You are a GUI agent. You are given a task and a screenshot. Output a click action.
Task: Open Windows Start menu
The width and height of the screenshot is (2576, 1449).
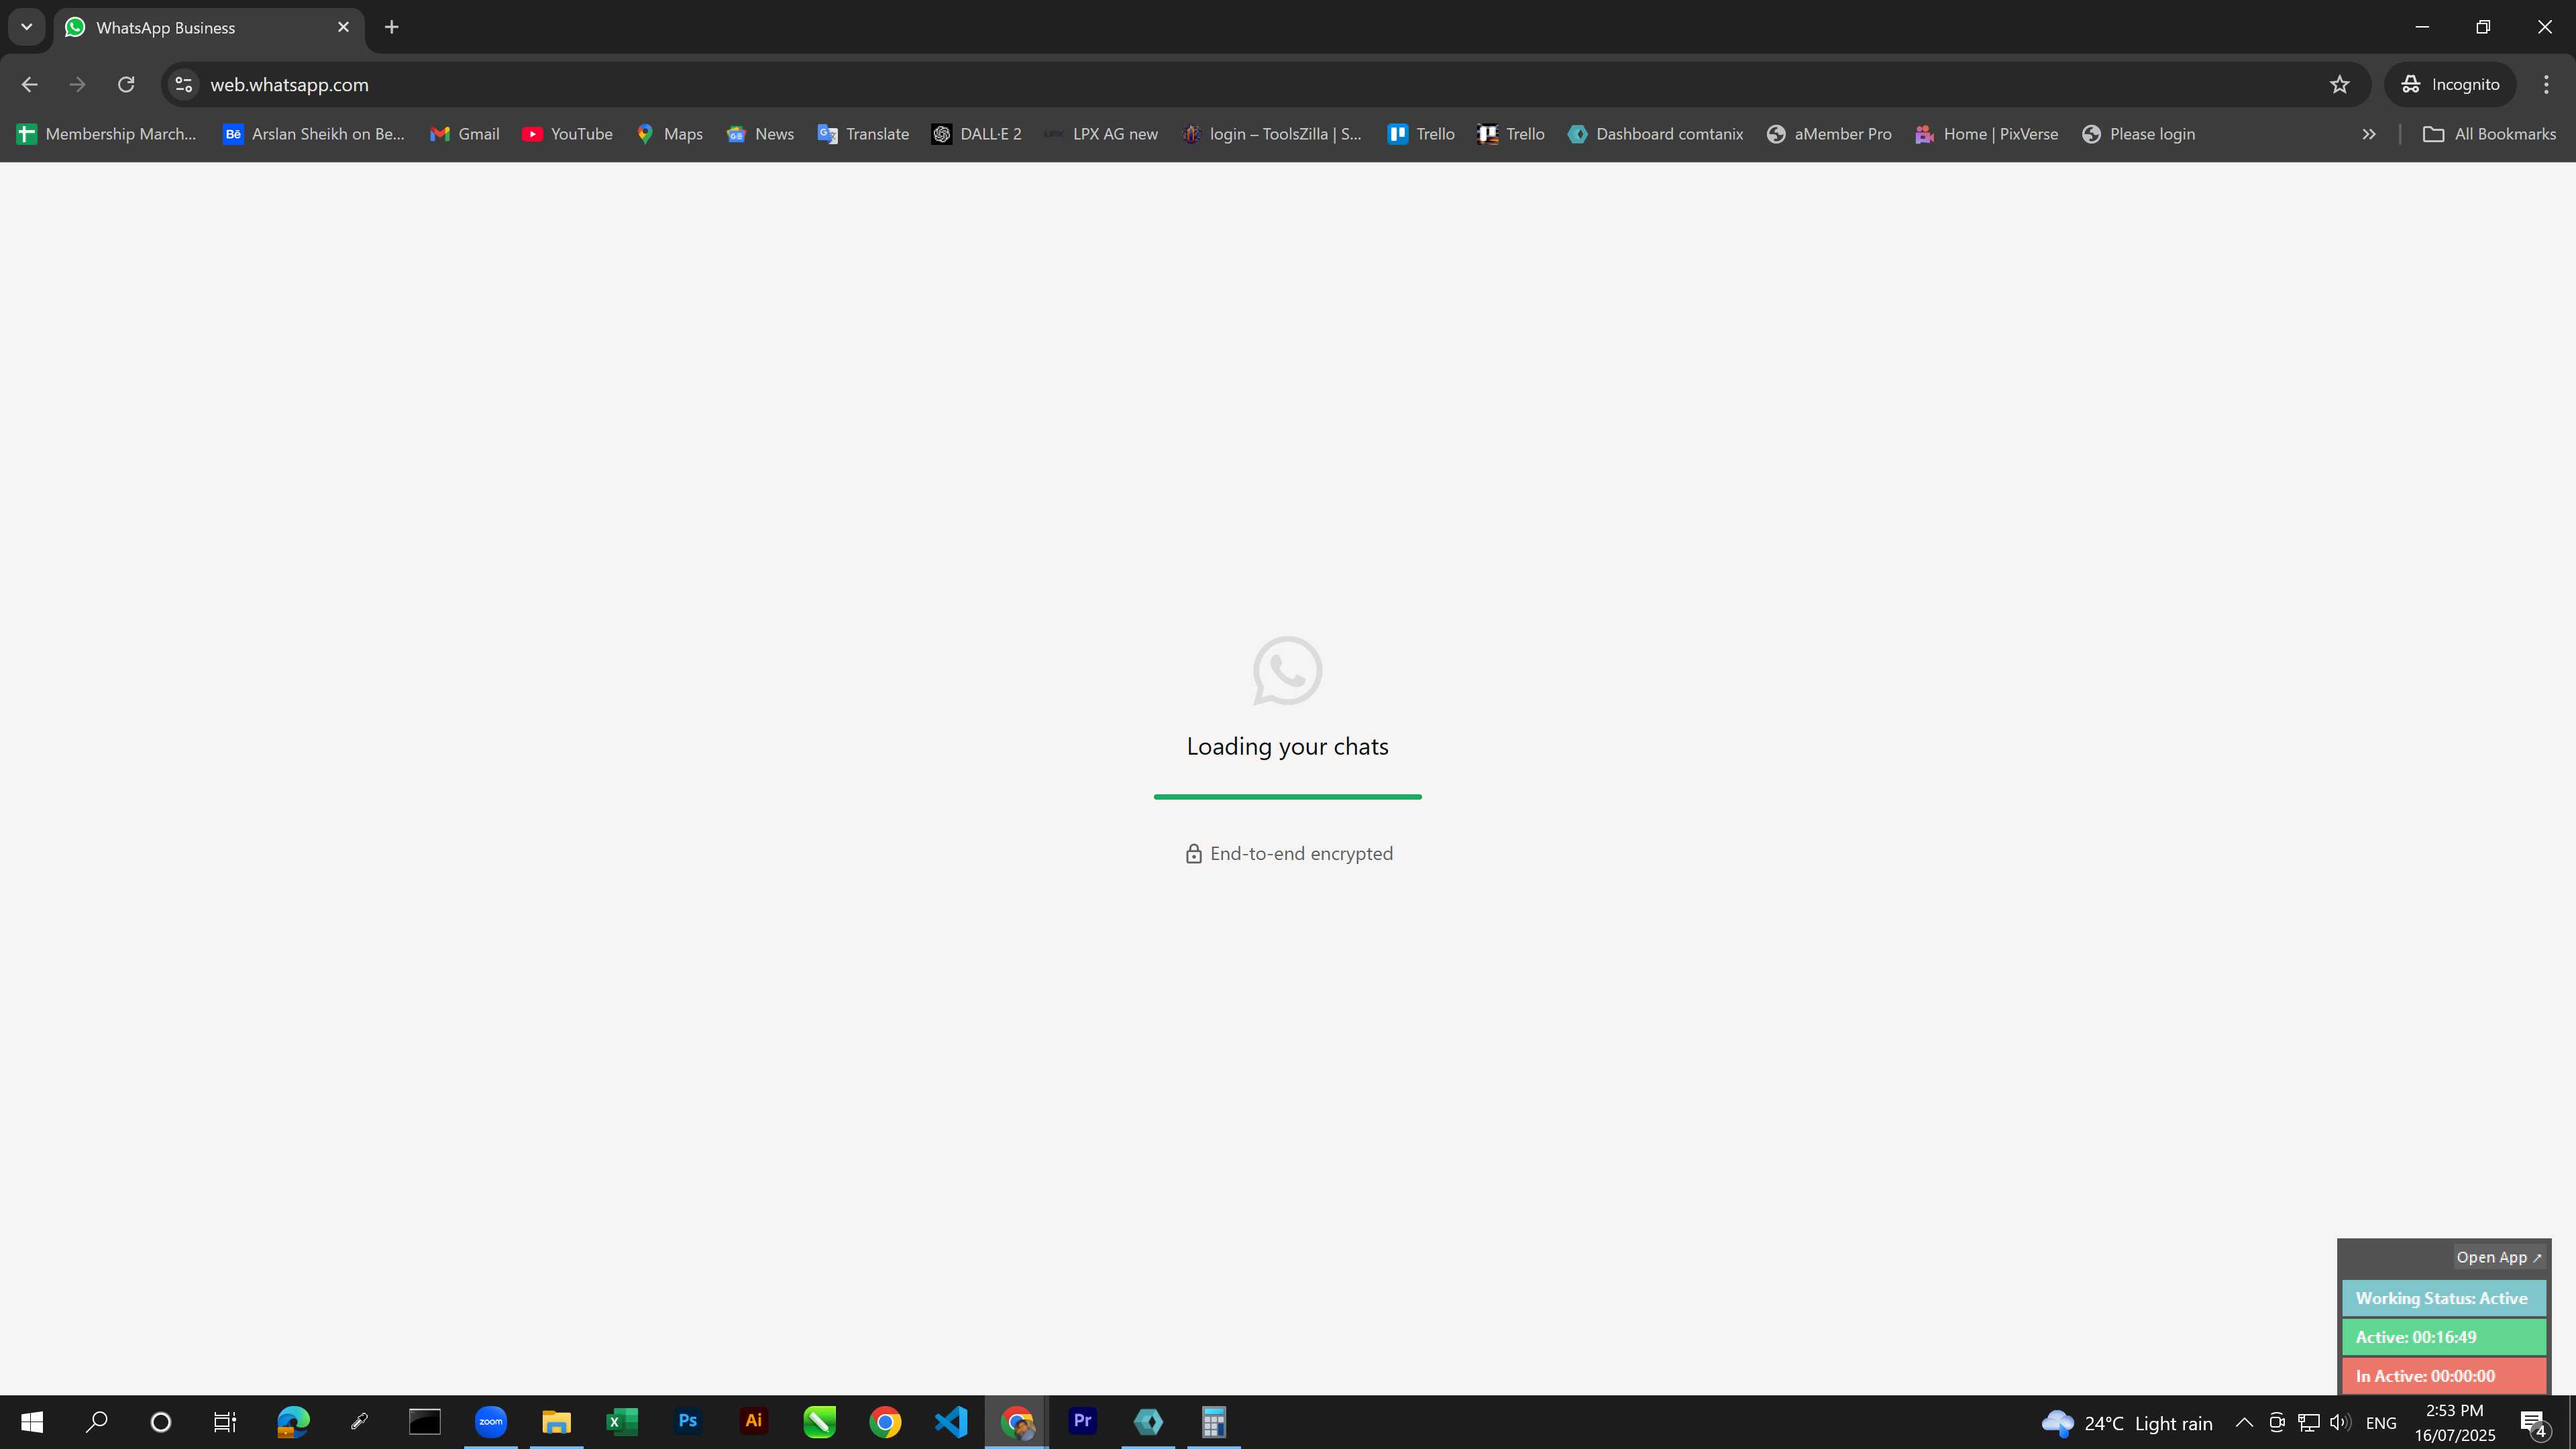[x=32, y=1422]
